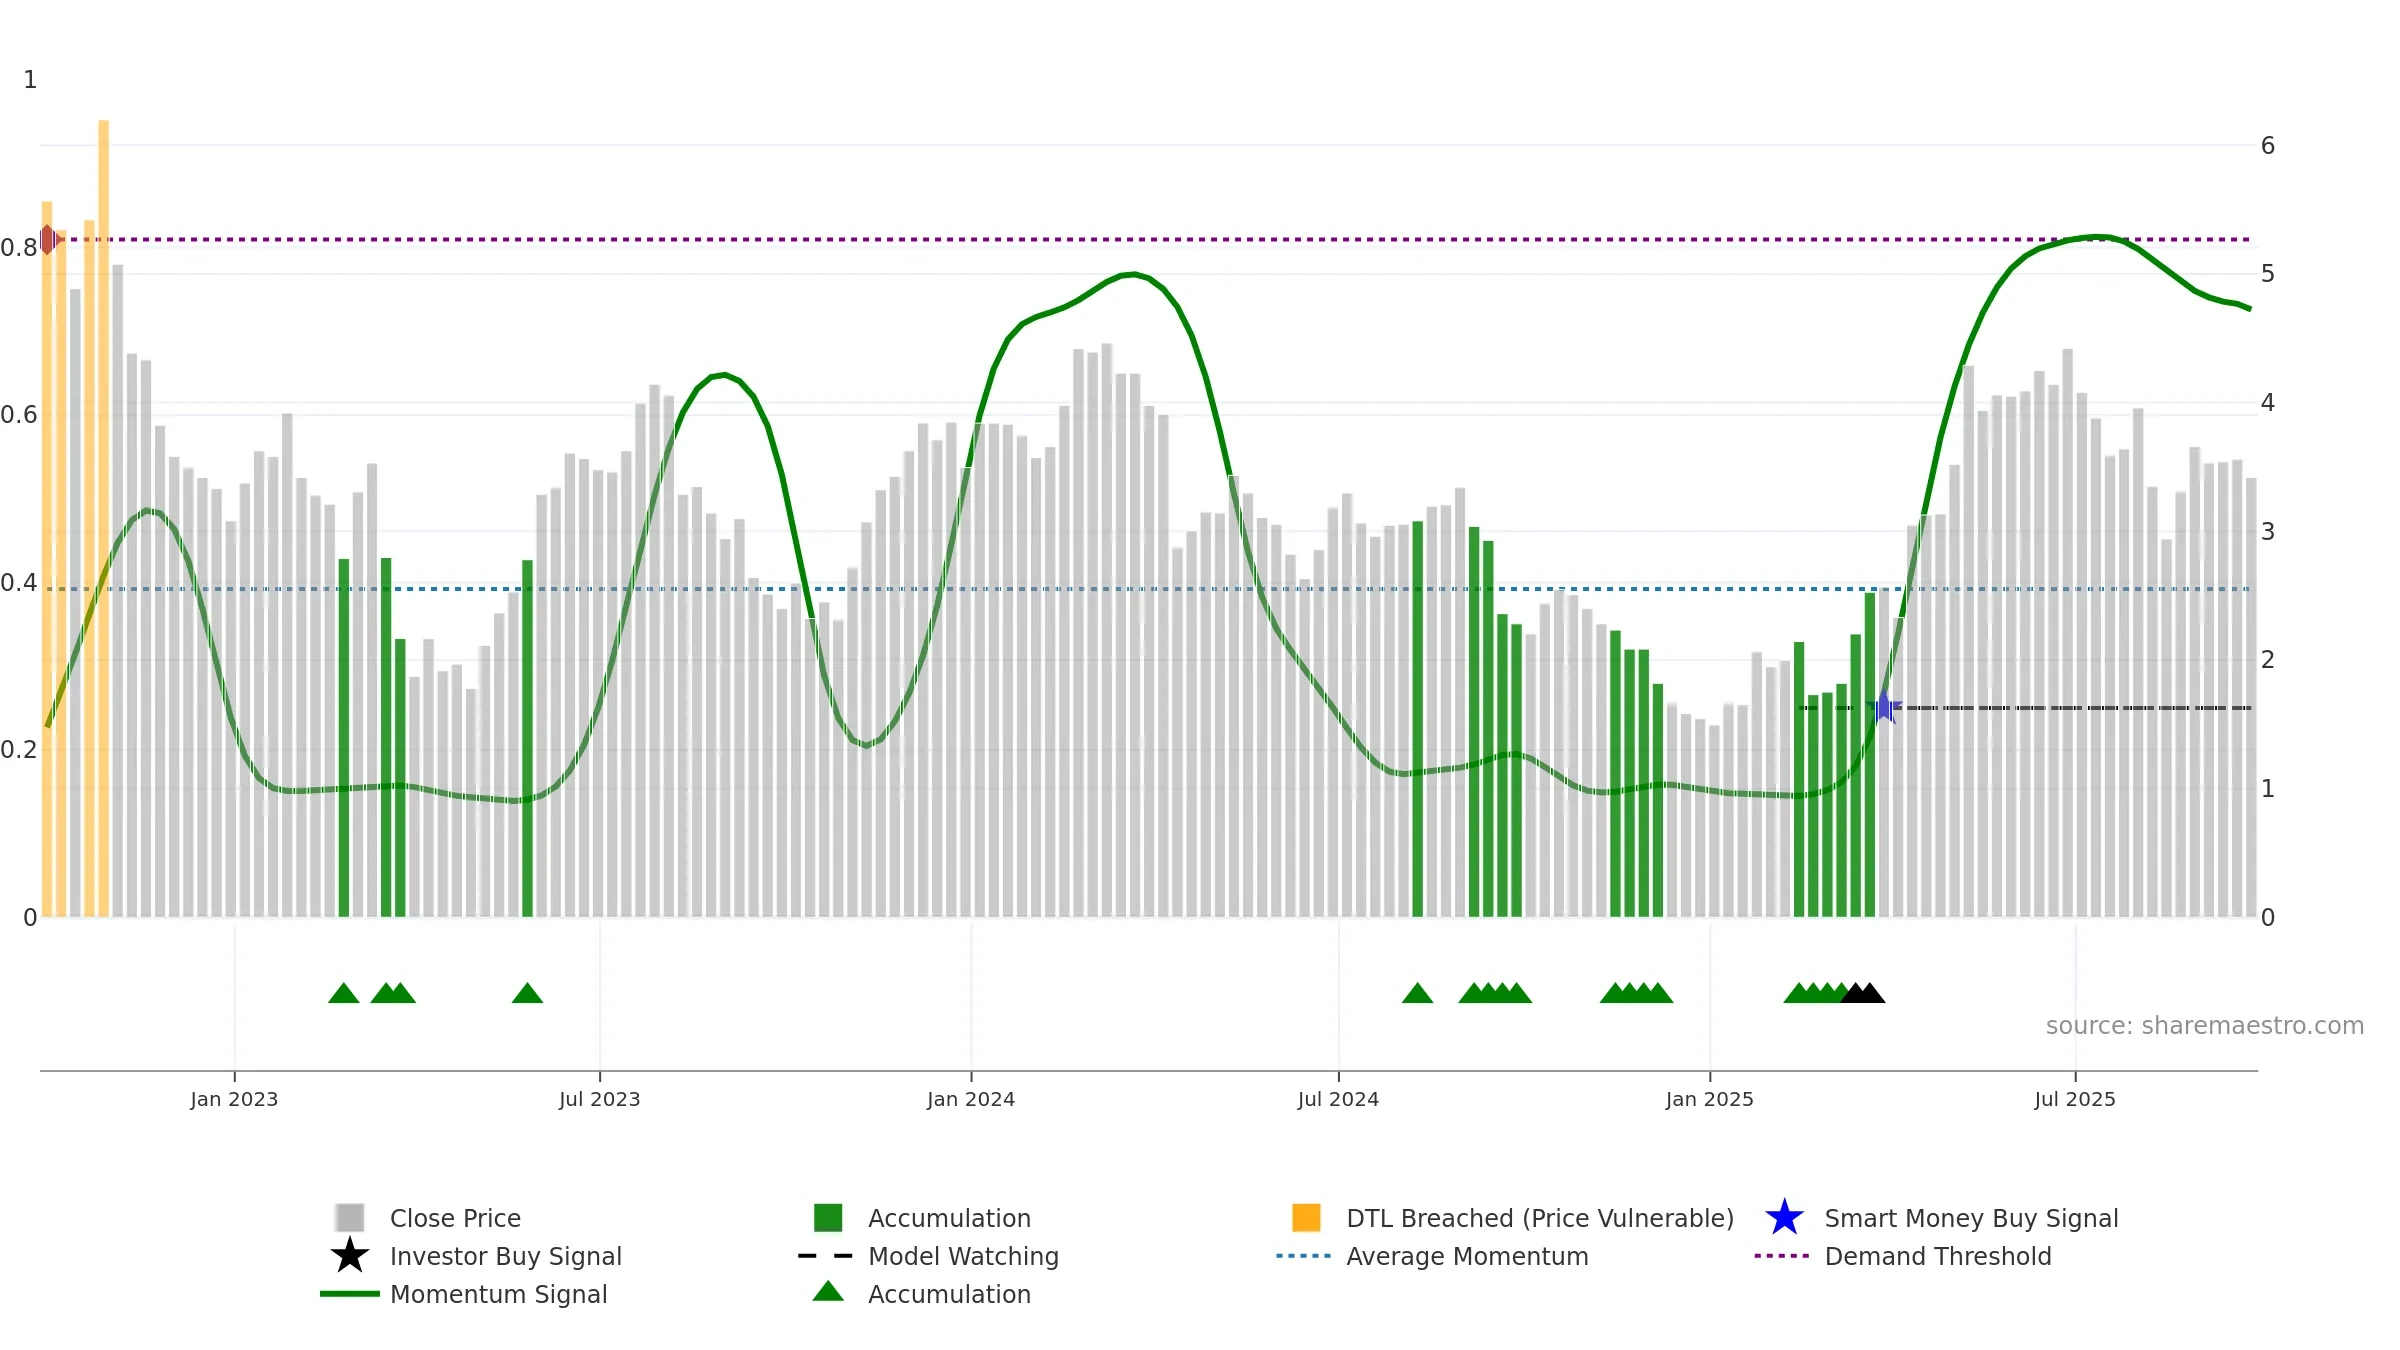Click the Jul 2025 axis label

(x=2075, y=1099)
